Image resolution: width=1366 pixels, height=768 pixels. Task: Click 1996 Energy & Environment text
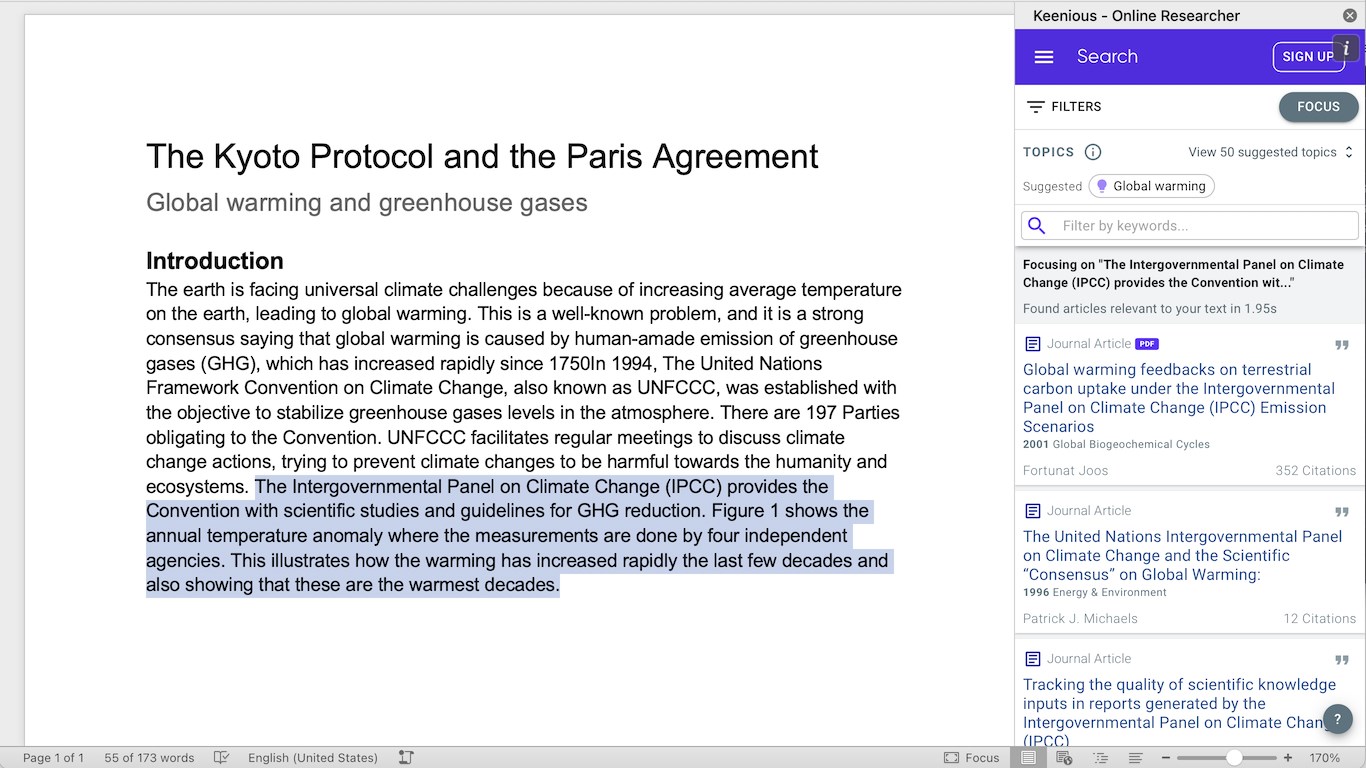pos(1095,592)
